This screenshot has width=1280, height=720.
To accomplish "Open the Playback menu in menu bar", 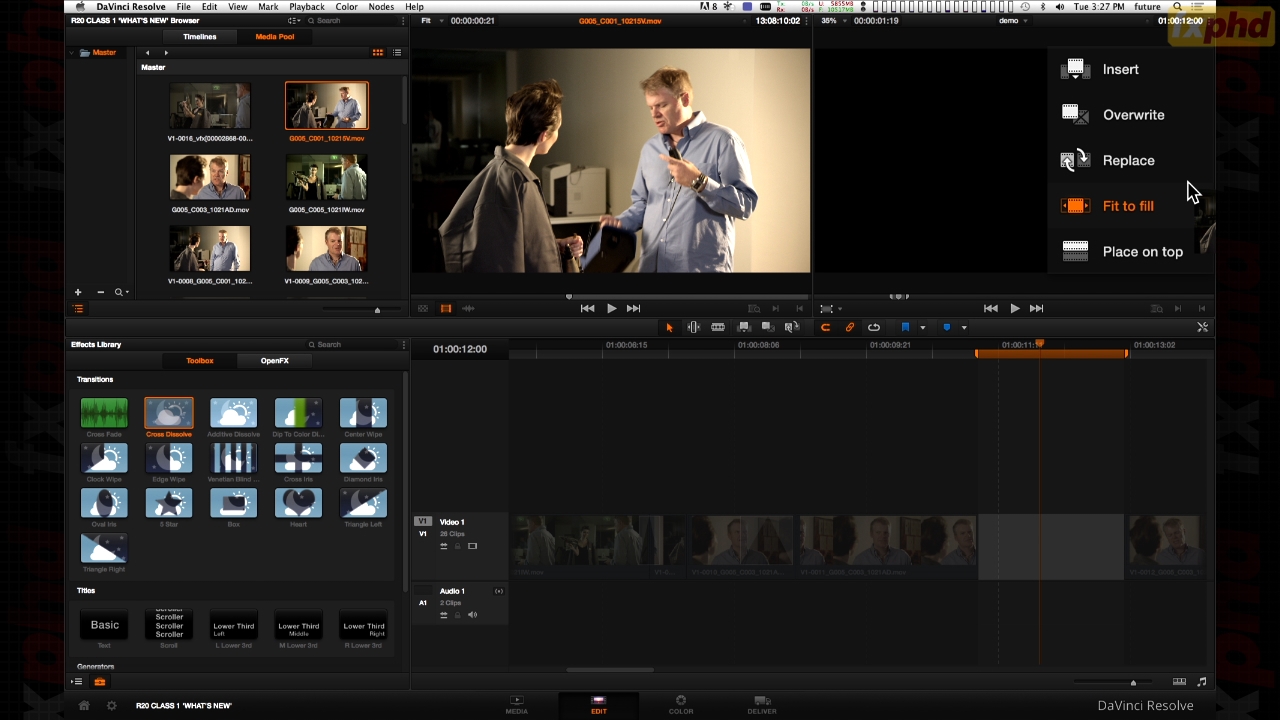I will [306, 7].
